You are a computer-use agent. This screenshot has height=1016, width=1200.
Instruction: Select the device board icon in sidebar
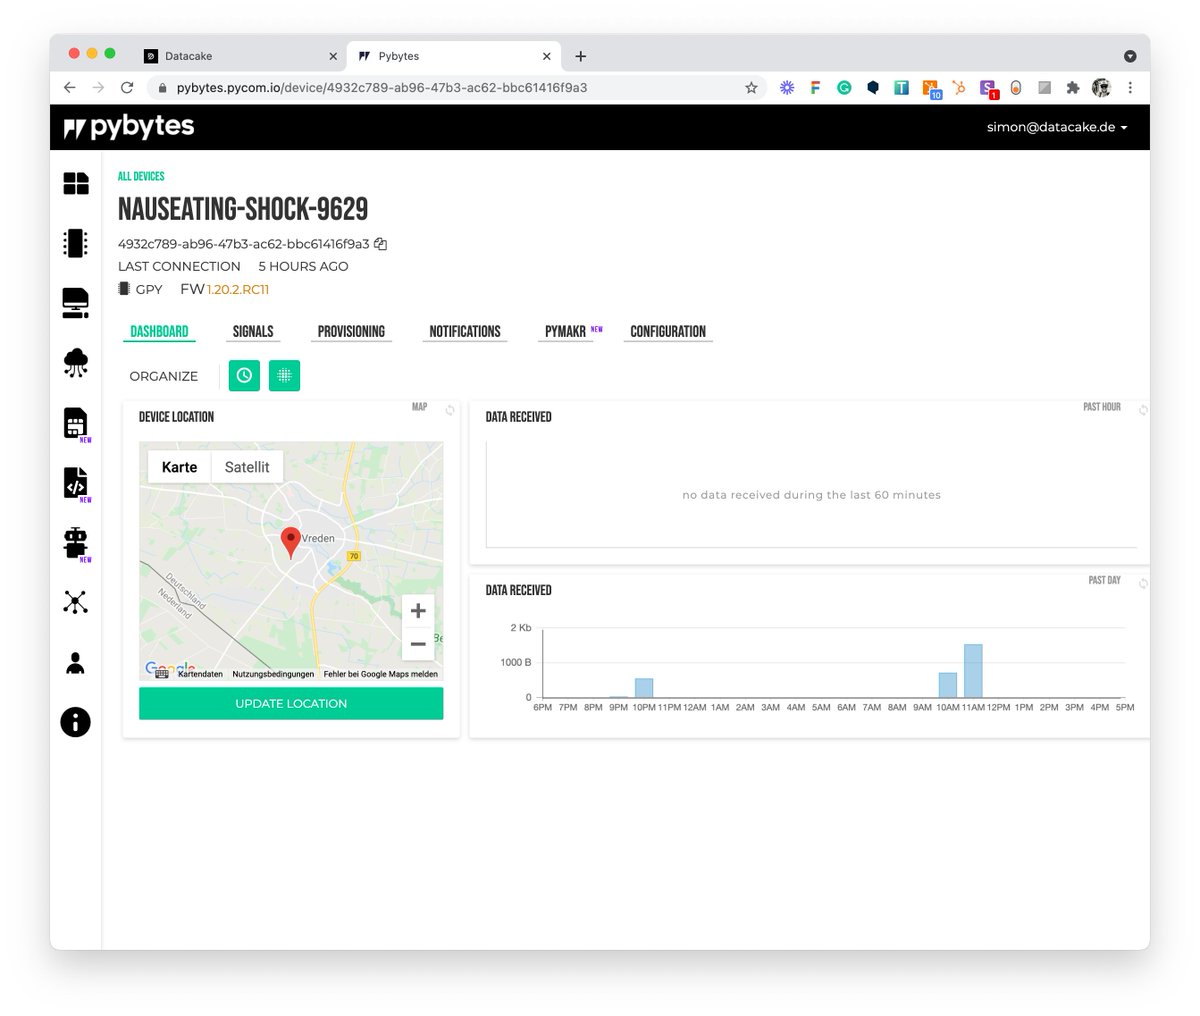click(x=75, y=243)
